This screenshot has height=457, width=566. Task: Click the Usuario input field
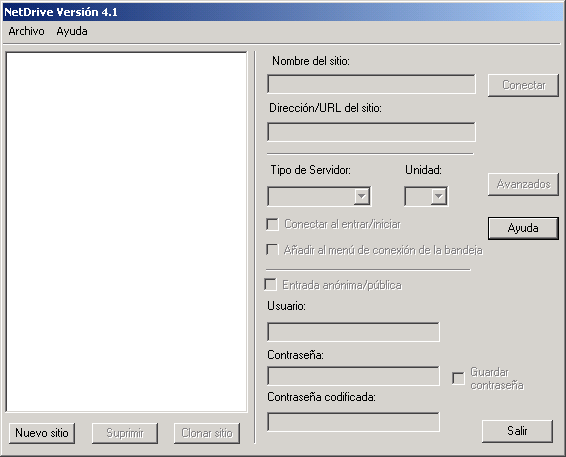pos(353,332)
